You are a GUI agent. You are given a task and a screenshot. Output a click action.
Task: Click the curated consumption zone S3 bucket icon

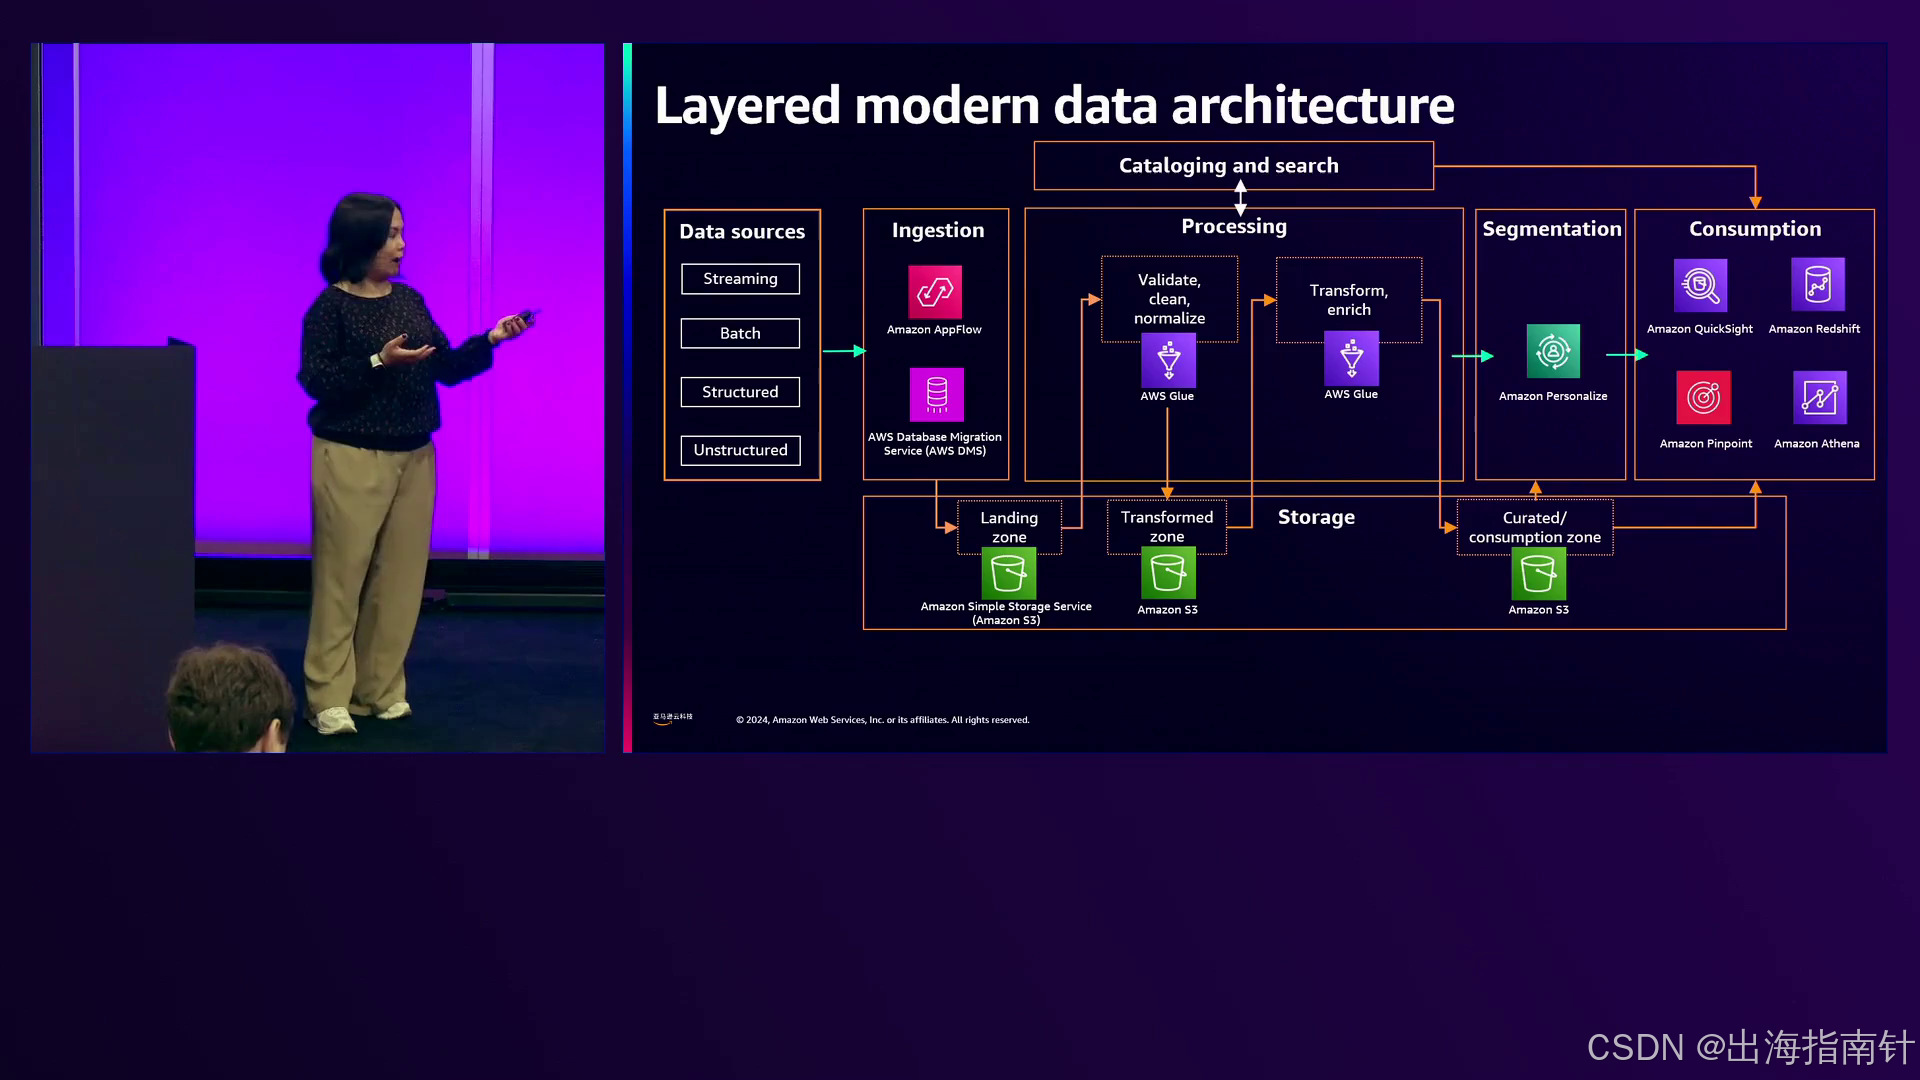click(x=1538, y=574)
